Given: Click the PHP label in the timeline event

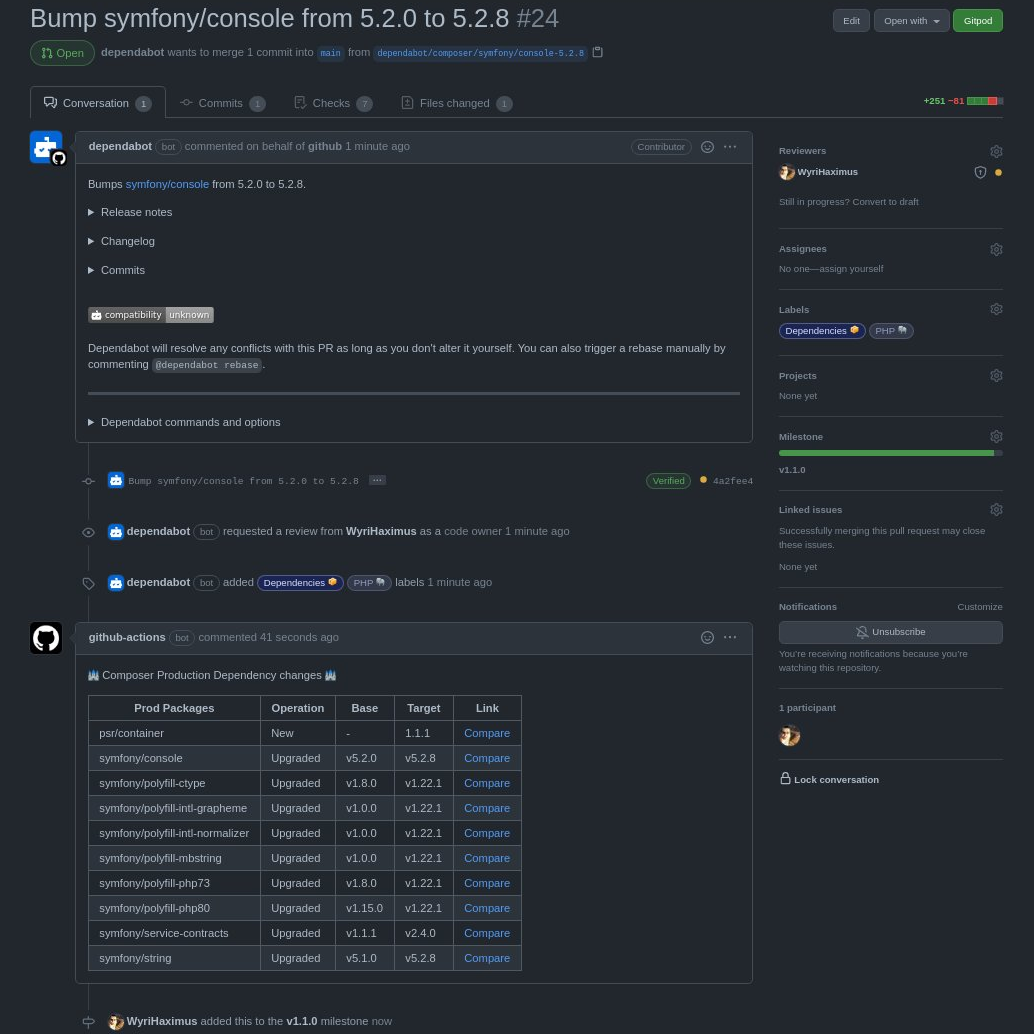Looking at the screenshot, I should 369,583.
